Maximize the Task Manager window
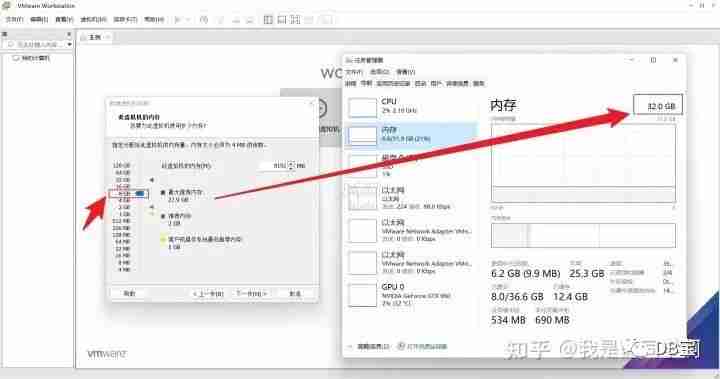 pyautogui.click(x=653, y=60)
